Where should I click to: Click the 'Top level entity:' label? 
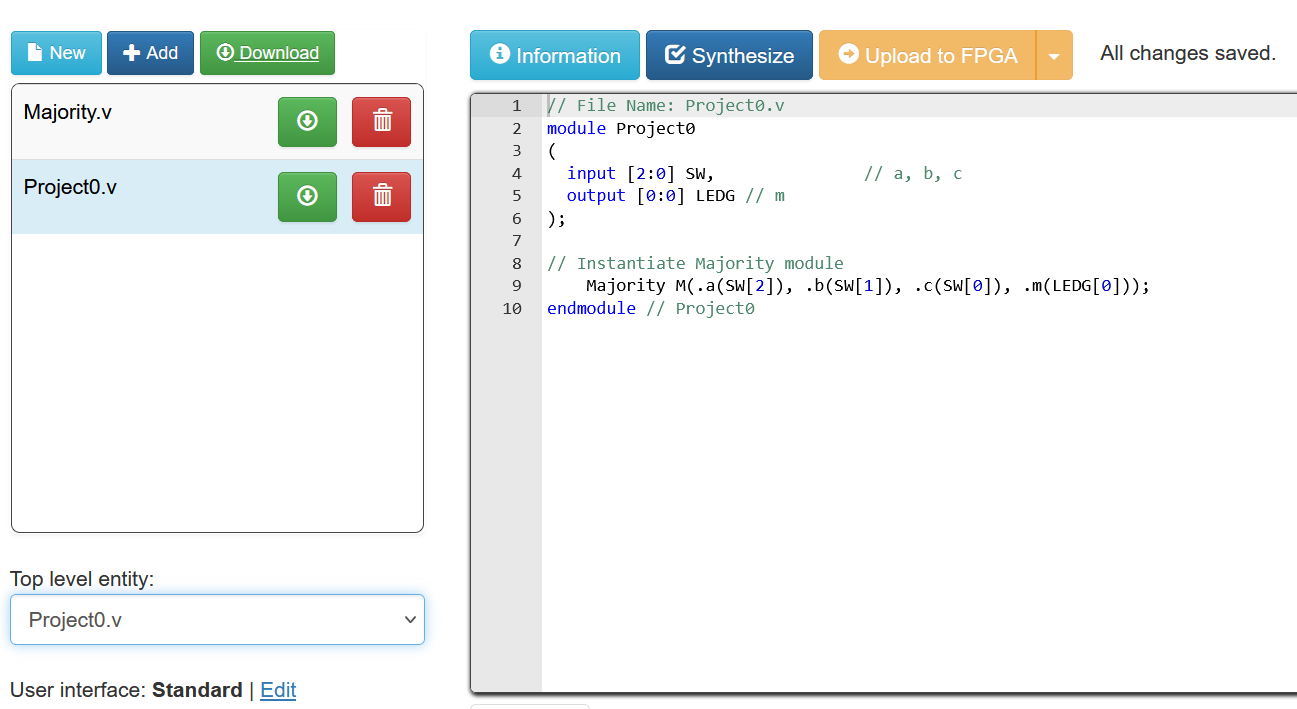tap(82, 579)
